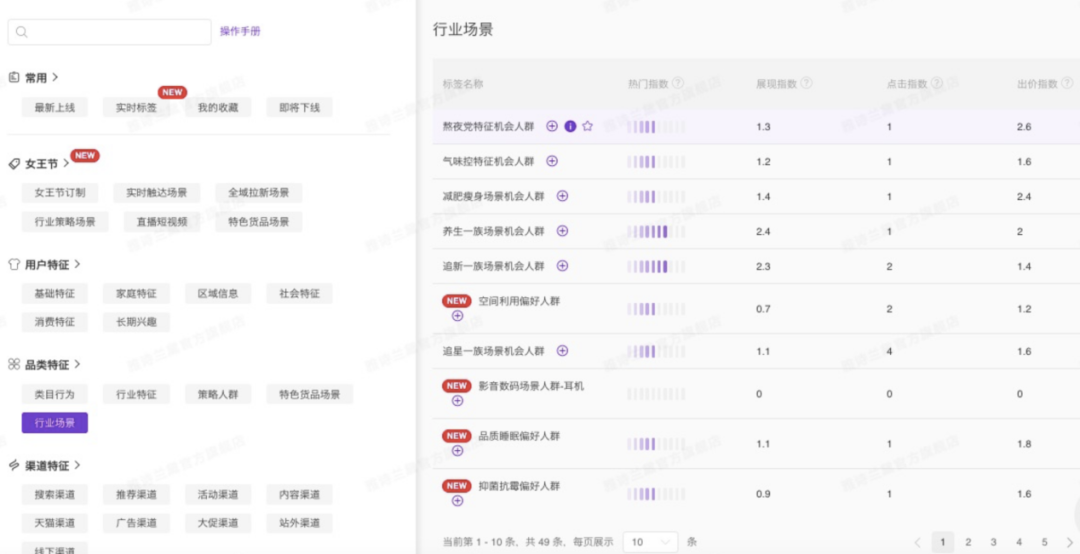Click the help icon next to 热门指数
The width and height of the screenshot is (1080, 554).
pos(678,84)
